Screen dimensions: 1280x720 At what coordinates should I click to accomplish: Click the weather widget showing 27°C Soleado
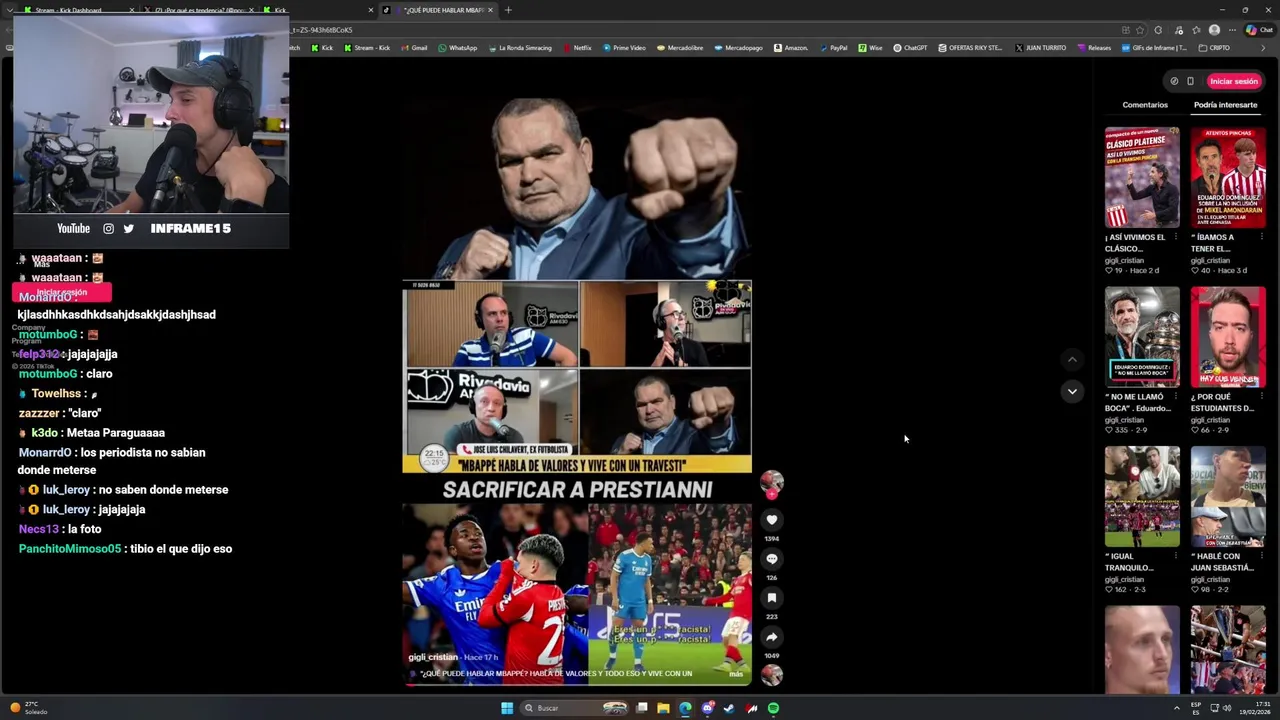(30, 708)
